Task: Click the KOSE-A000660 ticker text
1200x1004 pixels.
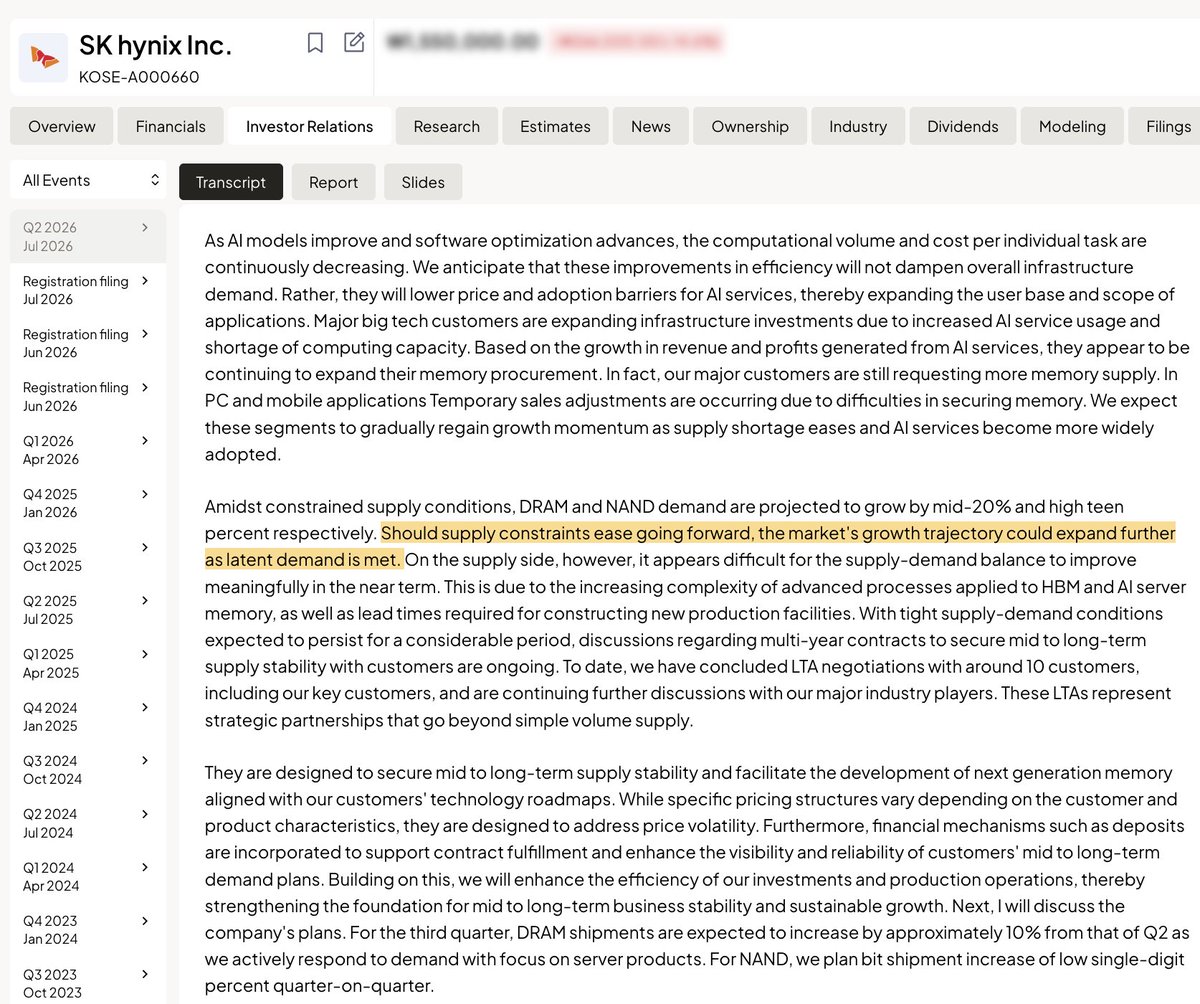Action: 139,77
